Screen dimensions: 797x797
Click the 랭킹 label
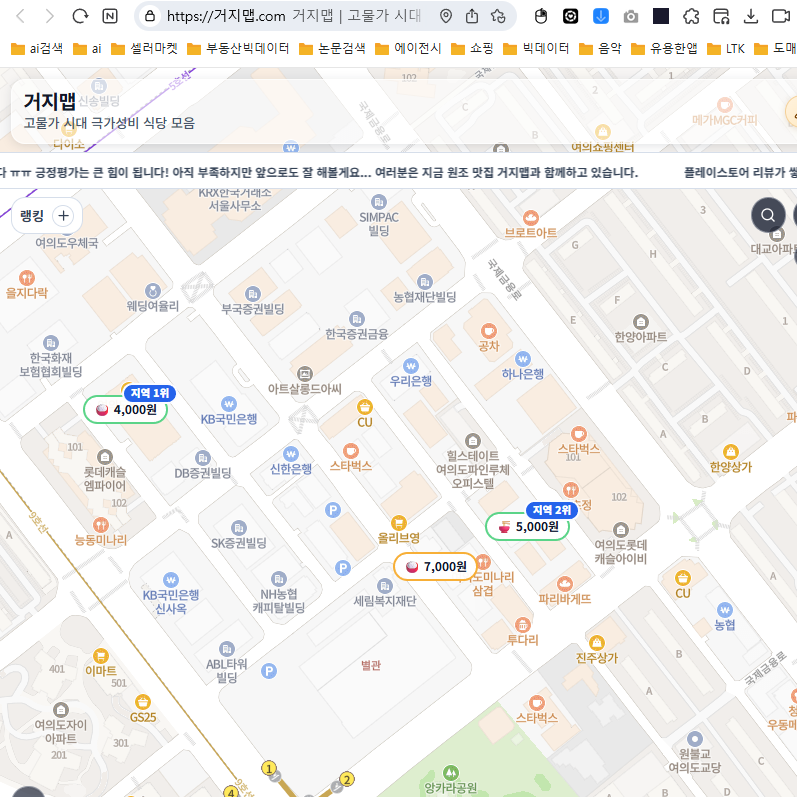[32, 216]
